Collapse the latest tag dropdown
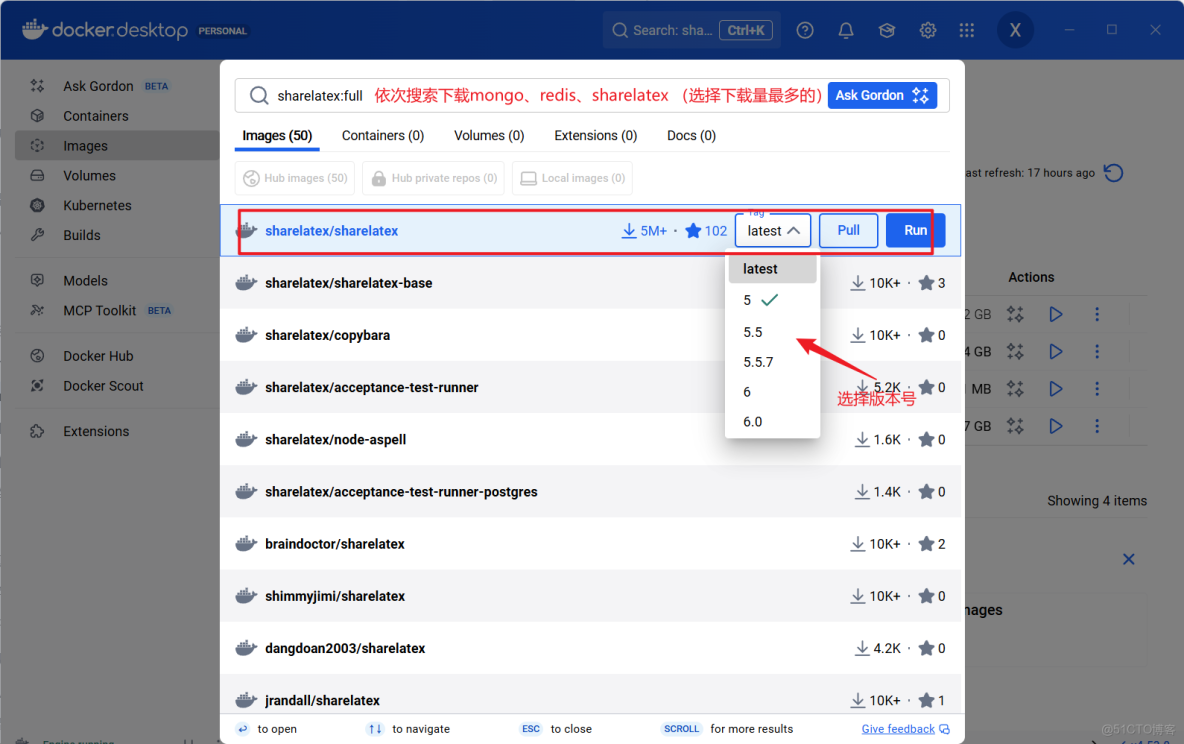Screen dimensions: 1184x744 772,230
